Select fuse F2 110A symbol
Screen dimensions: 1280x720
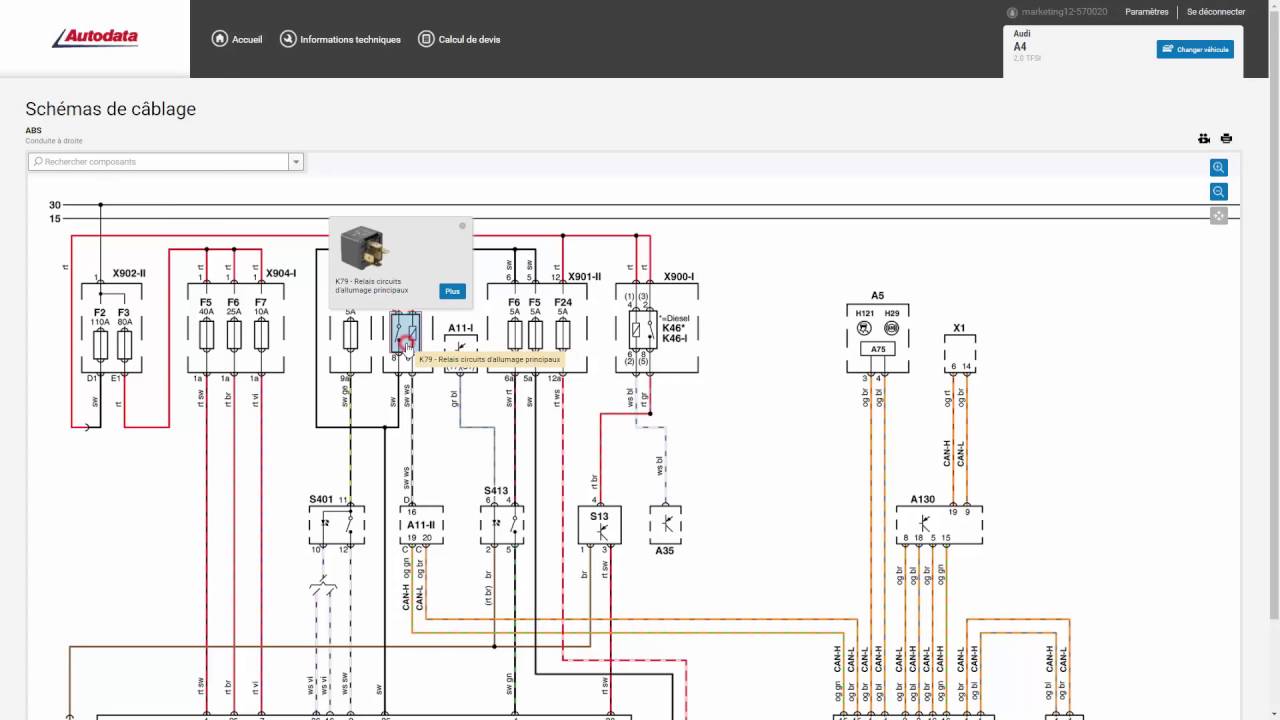(100, 345)
